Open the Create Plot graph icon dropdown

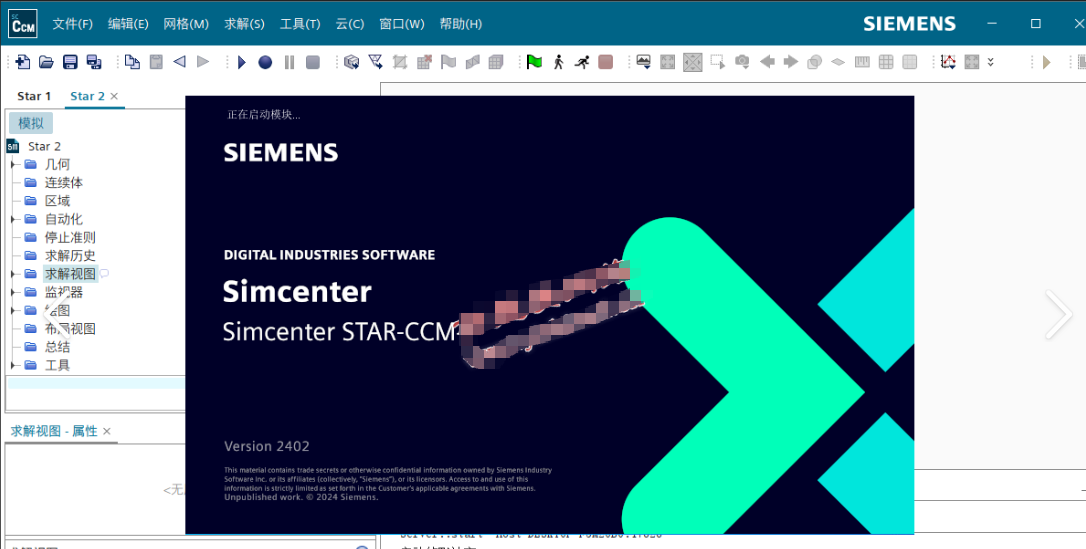948,62
